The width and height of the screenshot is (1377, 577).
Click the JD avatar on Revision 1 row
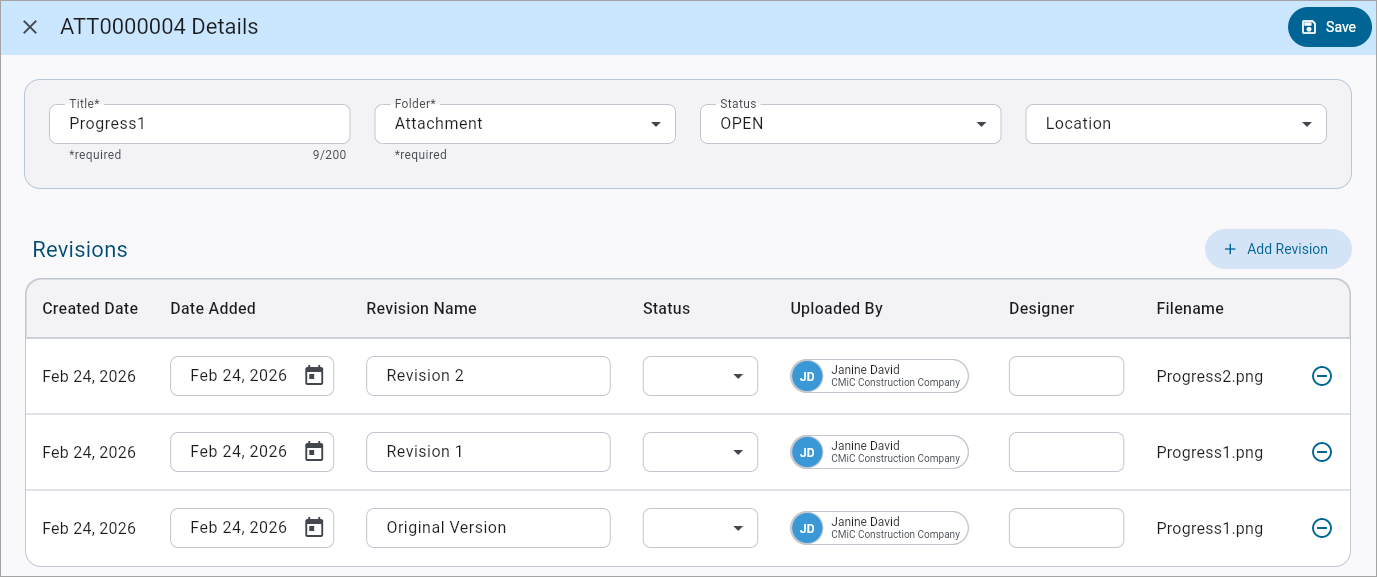806,452
